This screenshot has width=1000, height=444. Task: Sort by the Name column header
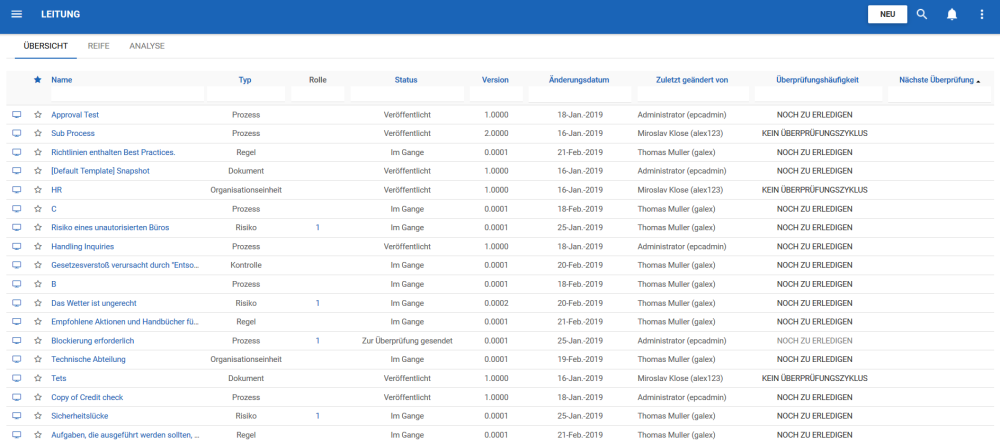point(61,80)
